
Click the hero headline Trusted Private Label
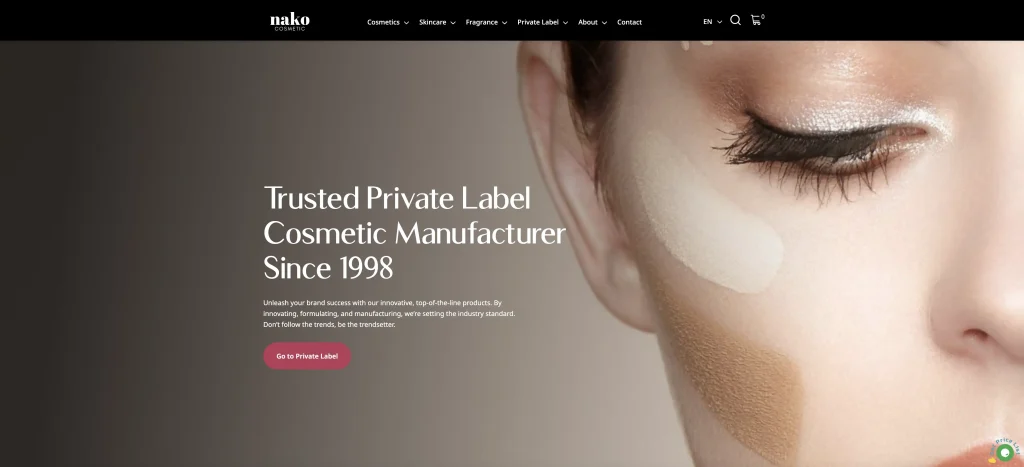(397, 198)
